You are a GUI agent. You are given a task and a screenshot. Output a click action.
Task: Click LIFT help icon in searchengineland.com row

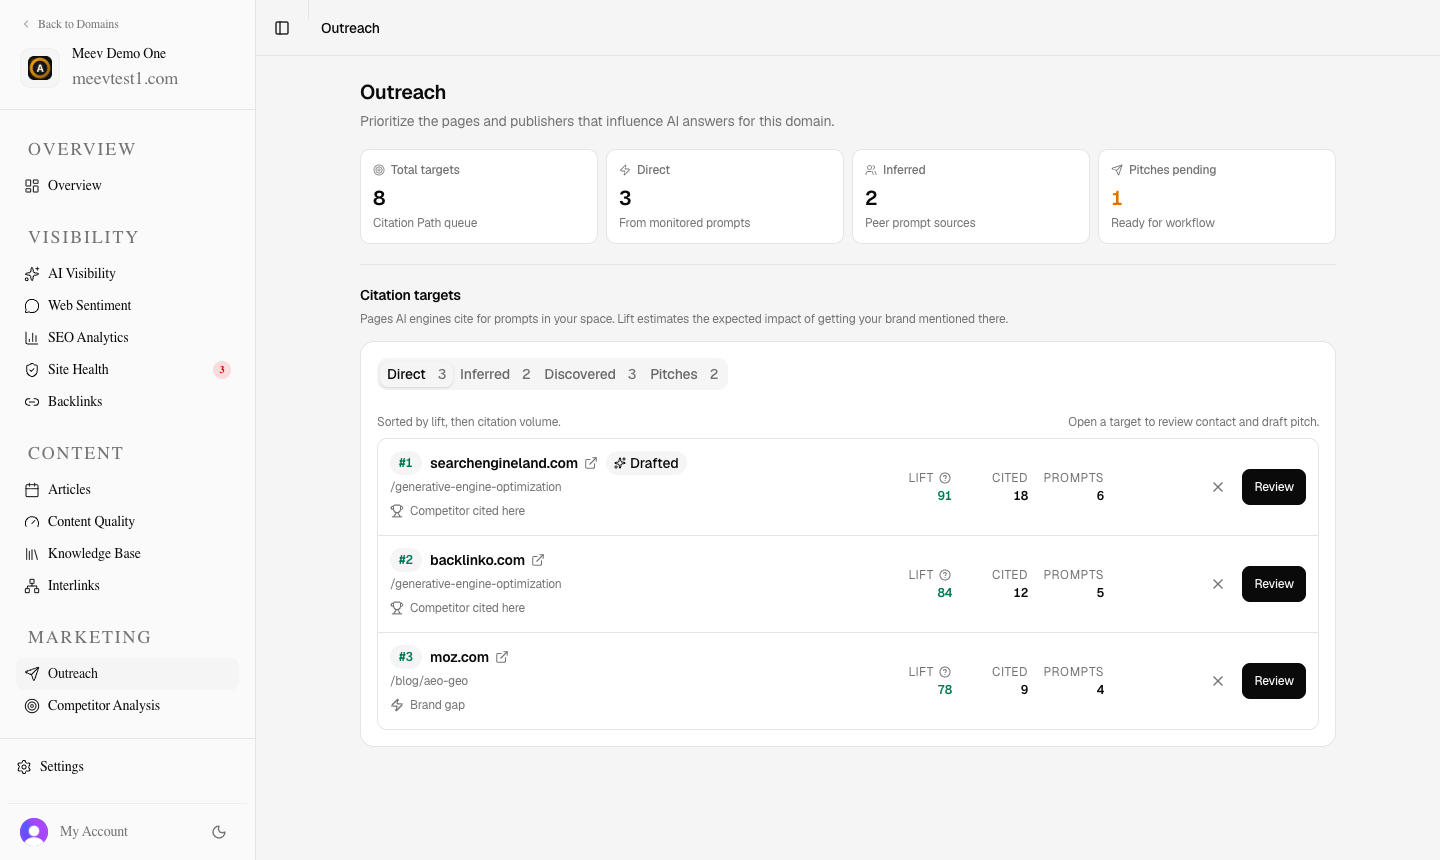click(945, 478)
